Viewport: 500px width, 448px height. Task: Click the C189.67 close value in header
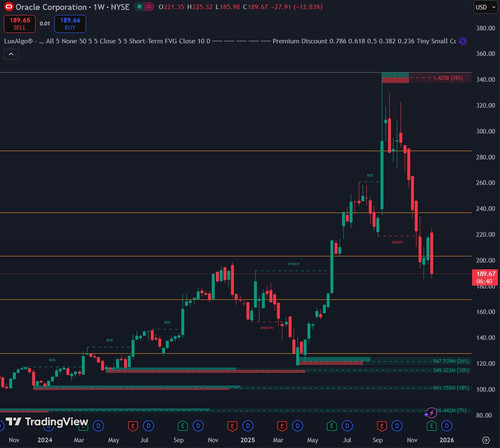(x=255, y=7)
